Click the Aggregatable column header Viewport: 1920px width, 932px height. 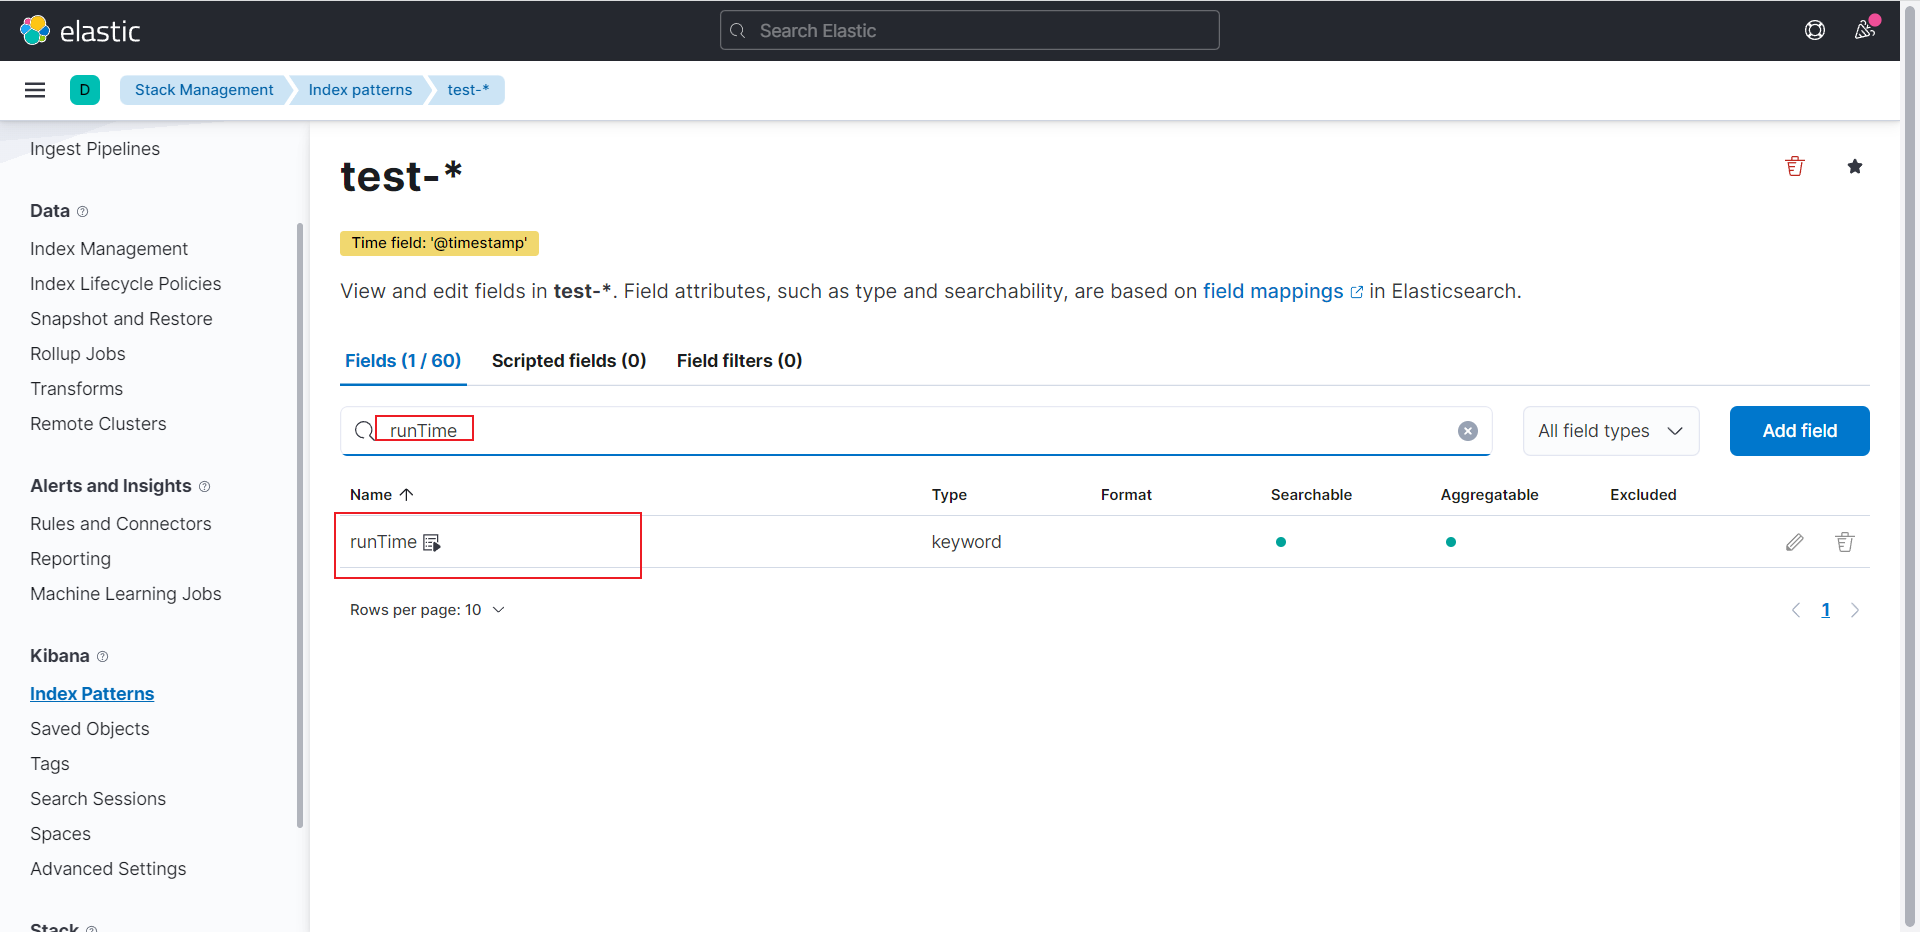tap(1489, 495)
